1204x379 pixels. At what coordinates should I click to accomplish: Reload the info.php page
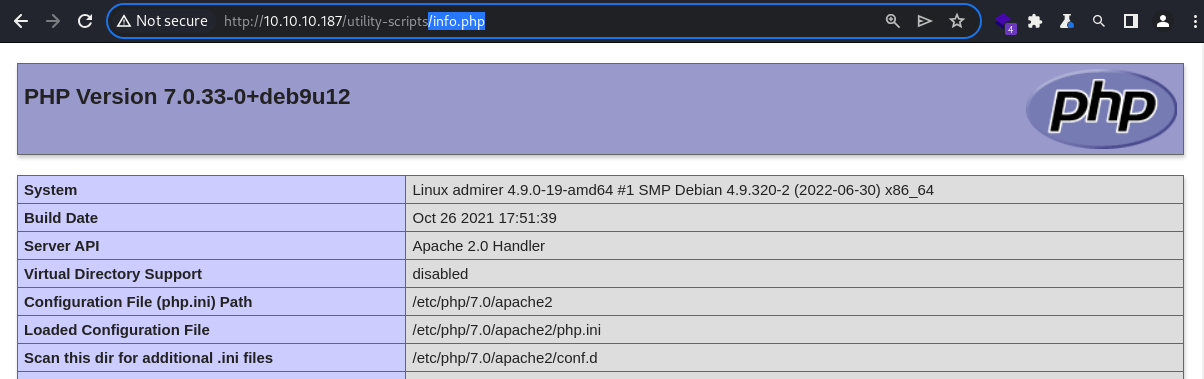[85, 20]
